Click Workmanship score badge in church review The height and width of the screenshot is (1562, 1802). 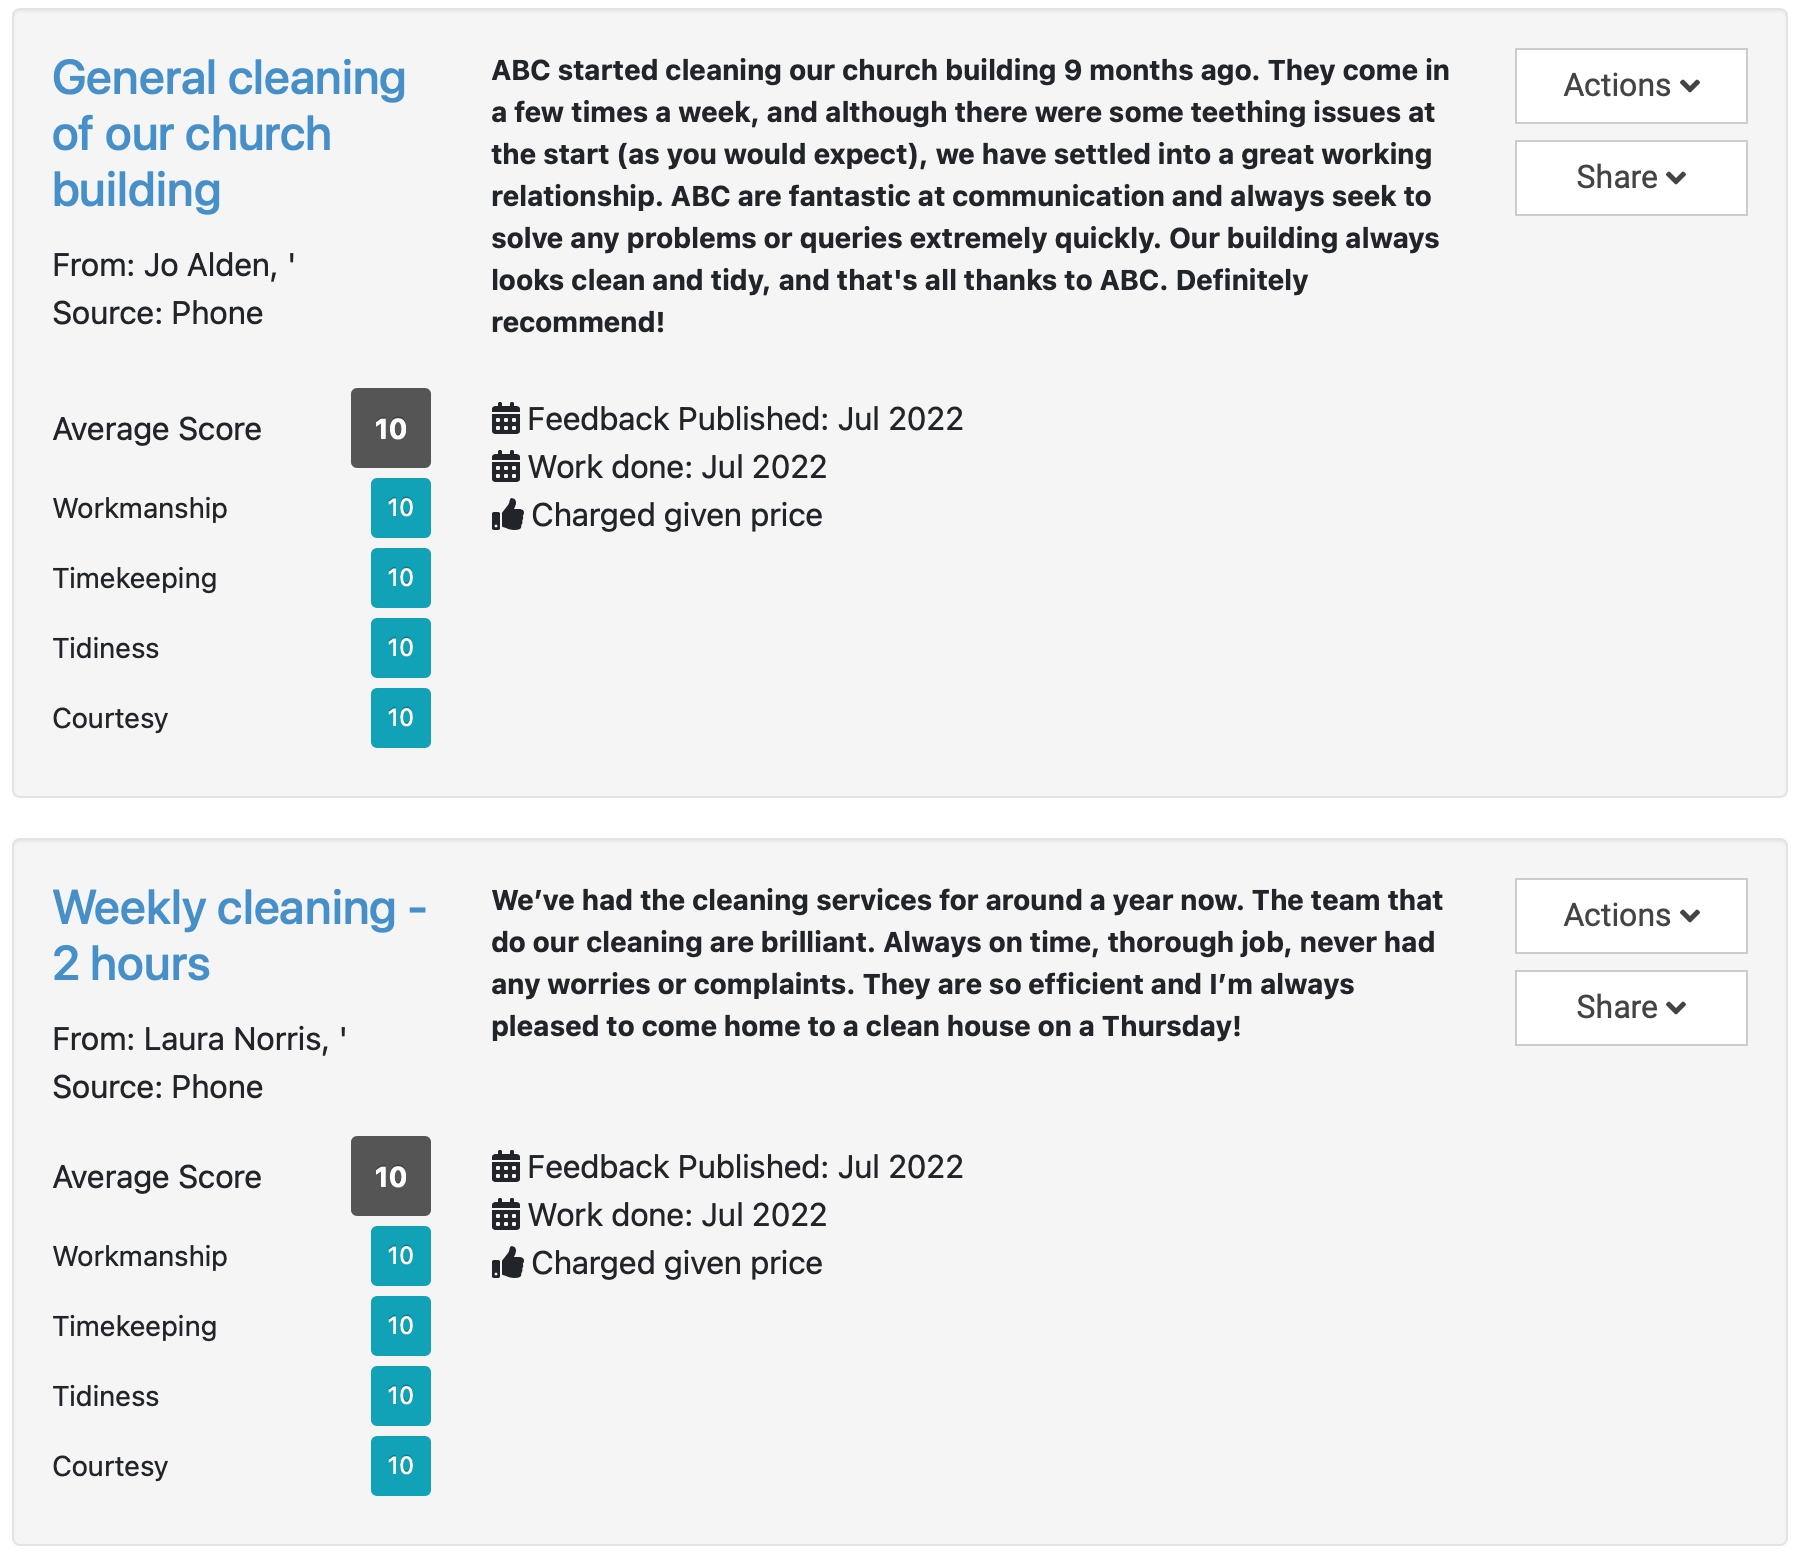click(x=400, y=508)
